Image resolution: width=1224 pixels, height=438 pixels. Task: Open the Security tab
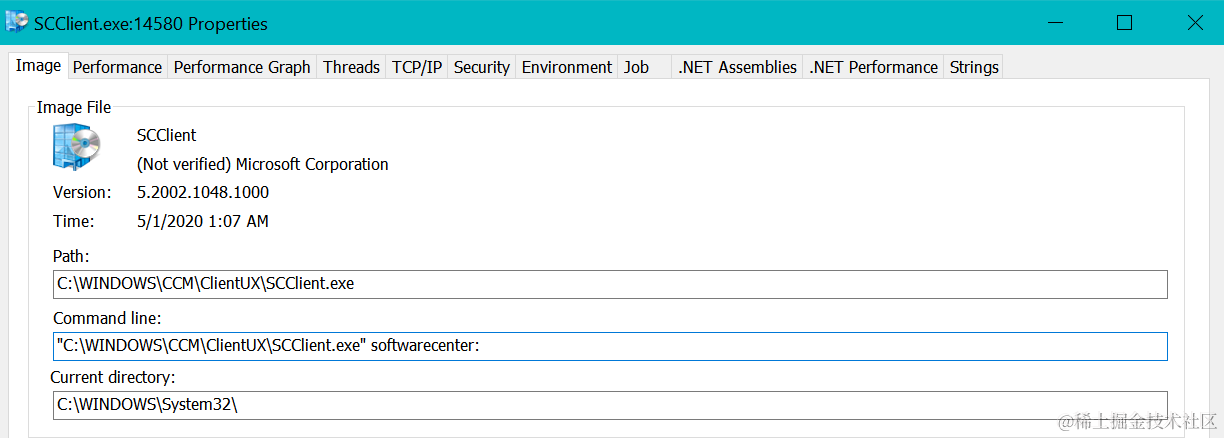[x=482, y=67]
